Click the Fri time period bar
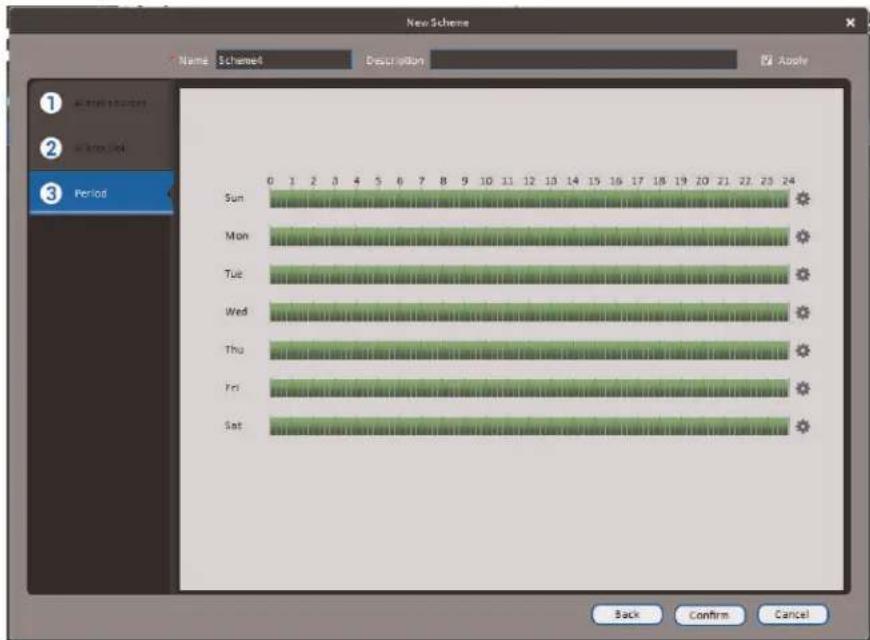The width and height of the screenshot is (870, 640). pos(529,389)
